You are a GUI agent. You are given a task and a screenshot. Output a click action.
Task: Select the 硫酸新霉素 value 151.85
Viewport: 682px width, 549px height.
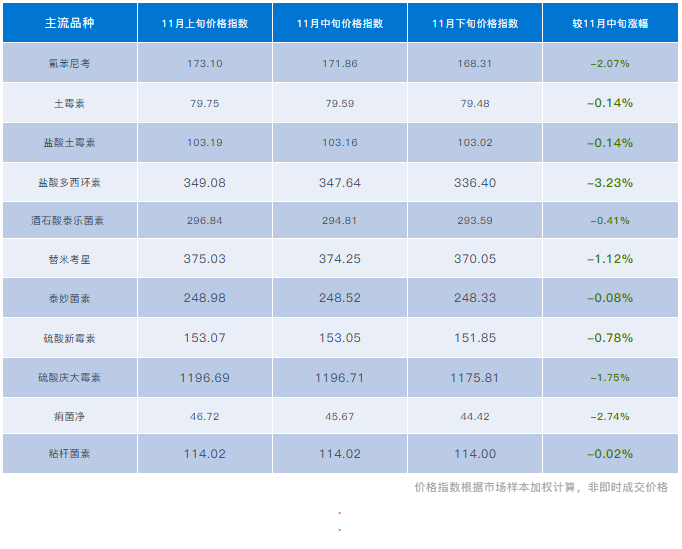pos(475,338)
